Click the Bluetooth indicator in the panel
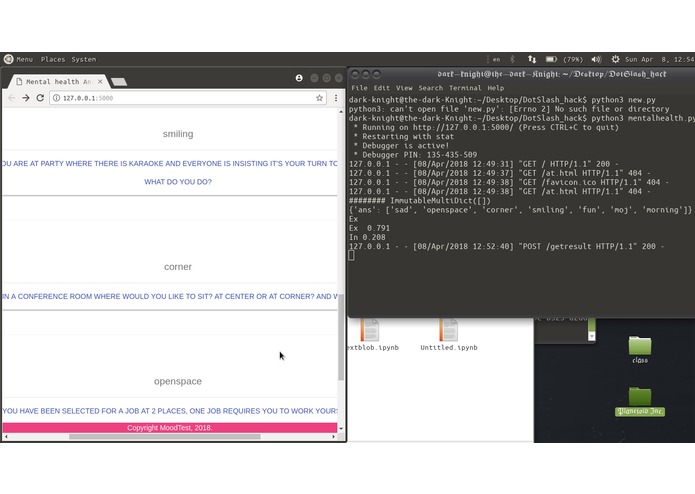Screen dimensions: 695x494 [x=512, y=59]
